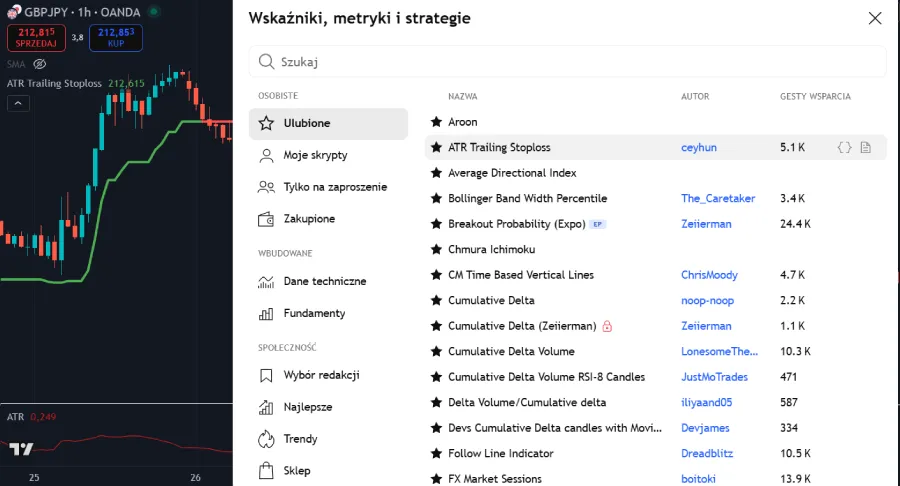Add Devs Cumulative Delta candles indicator
This screenshot has width=900, height=486.
point(655,428)
